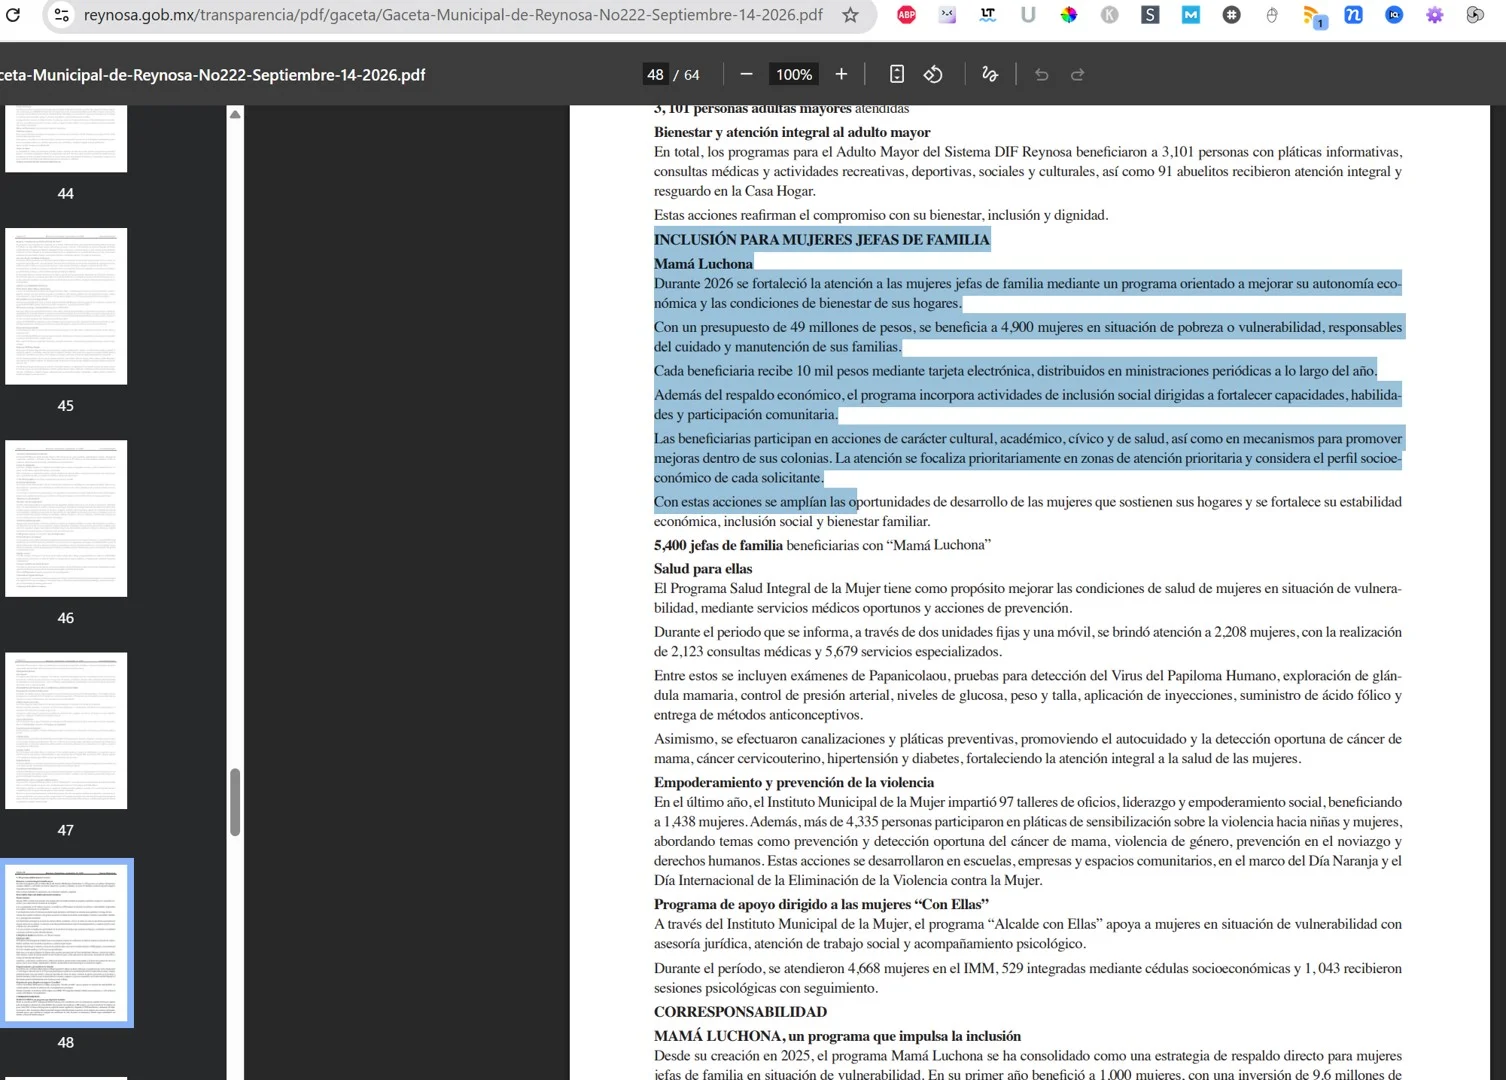Viewport: 1506px width, 1080px height.
Task: Open the red ABP Adblock Plus extension
Action: [x=907, y=15]
